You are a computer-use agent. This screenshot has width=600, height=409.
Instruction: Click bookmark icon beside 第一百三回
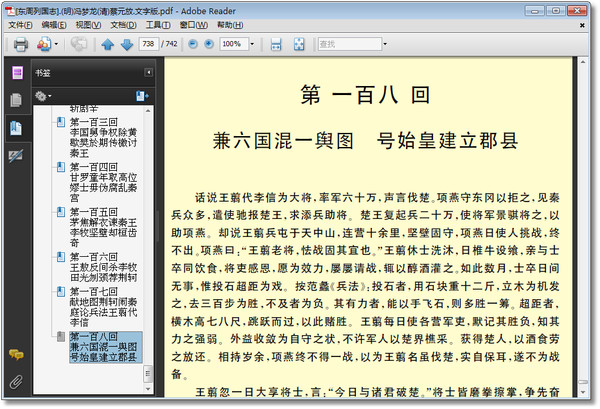click(60, 122)
